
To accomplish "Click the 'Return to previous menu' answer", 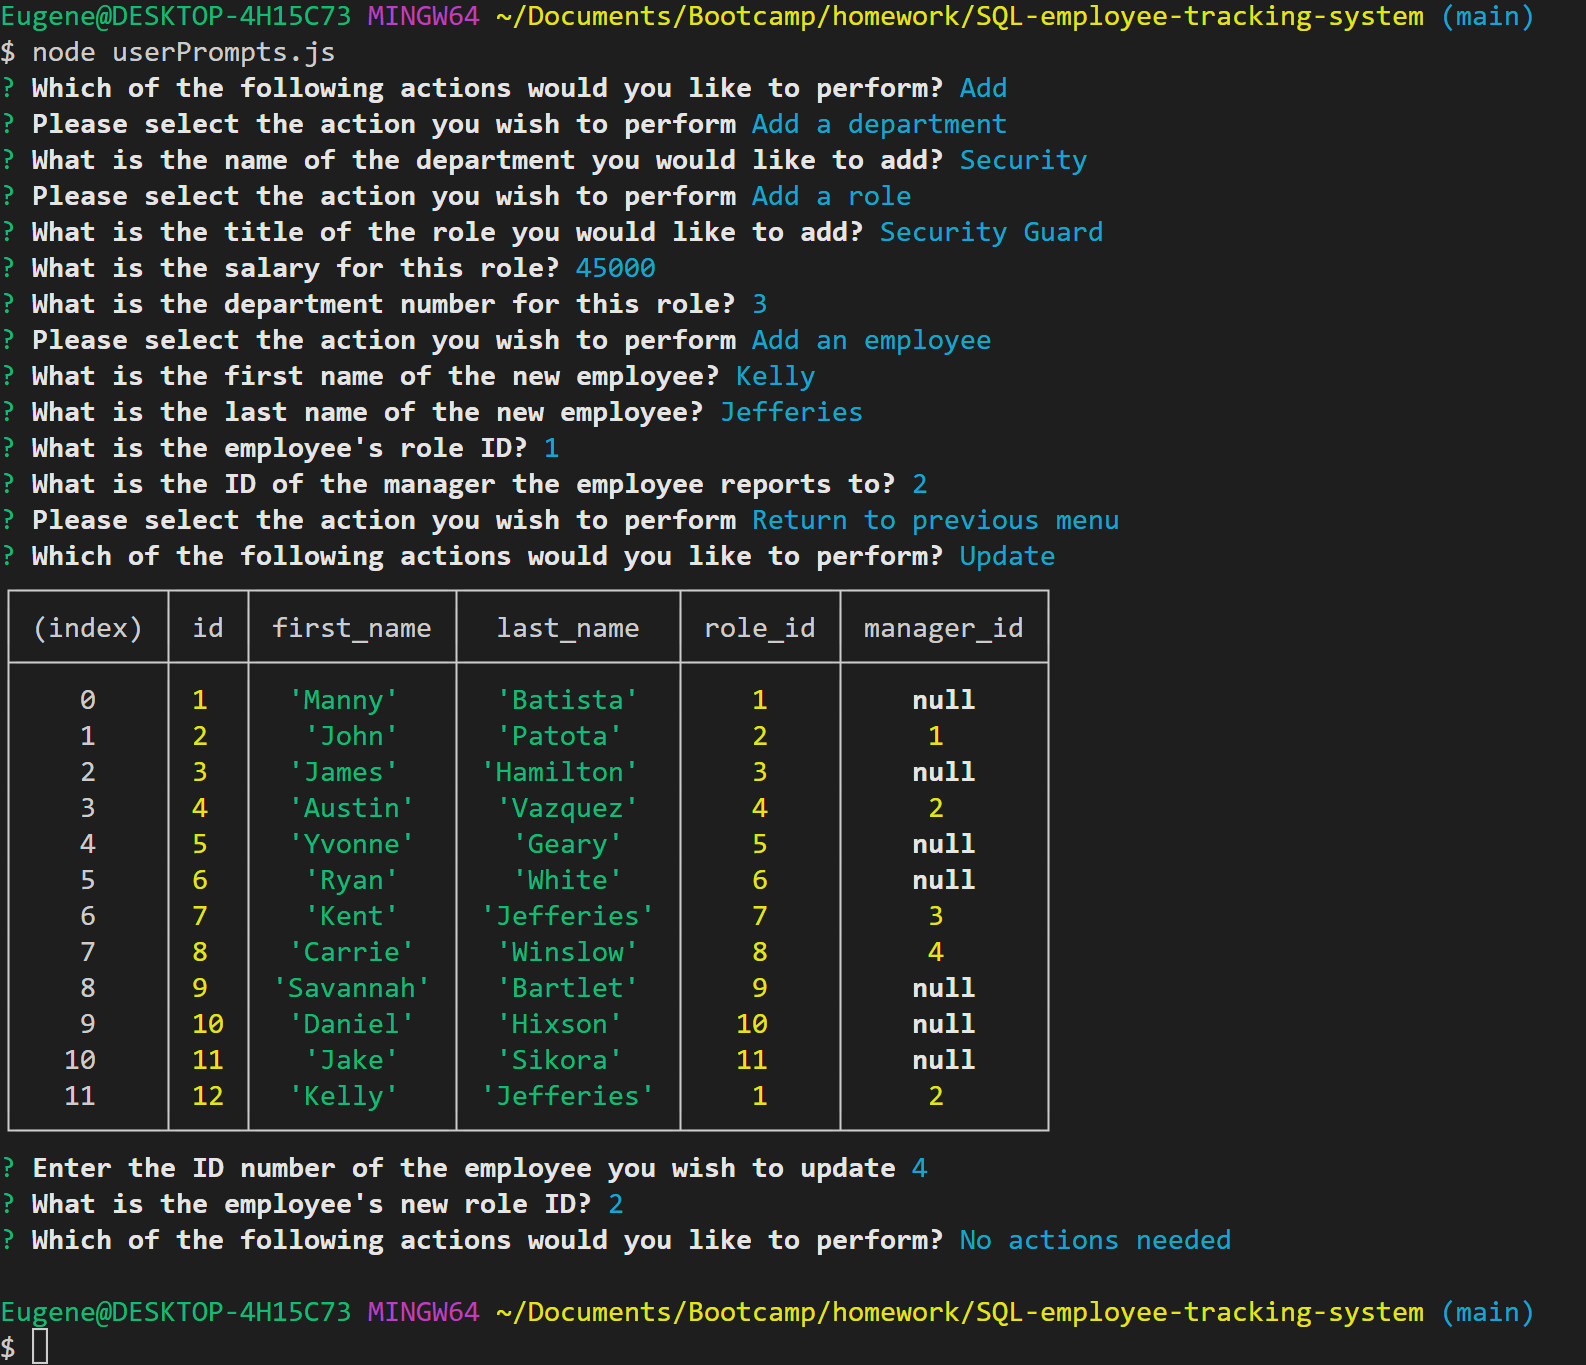I will tap(934, 520).
